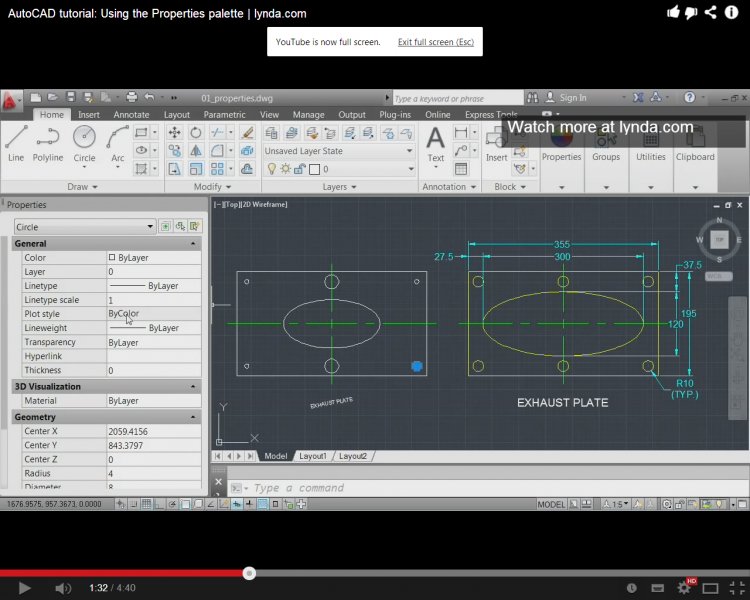Click the YouTube mute speaker icon
This screenshot has height=600, width=750.
62,588
